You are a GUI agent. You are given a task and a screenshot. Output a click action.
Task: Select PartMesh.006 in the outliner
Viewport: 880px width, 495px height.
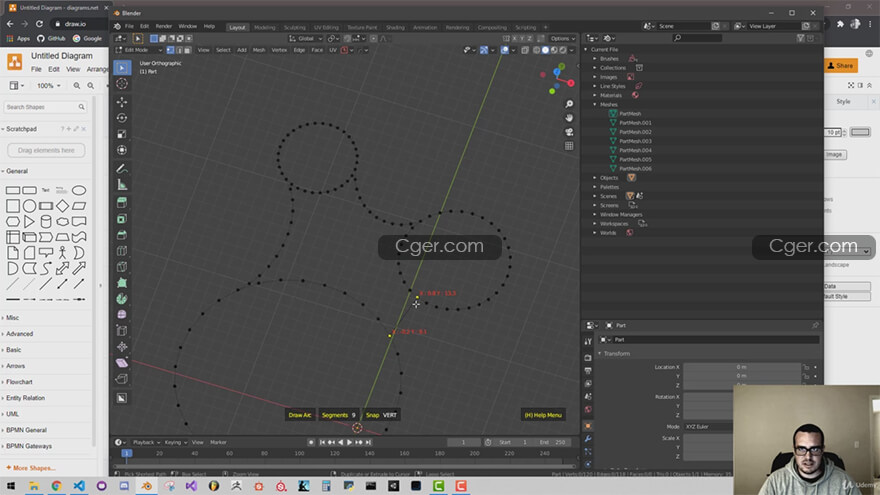(635, 168)
